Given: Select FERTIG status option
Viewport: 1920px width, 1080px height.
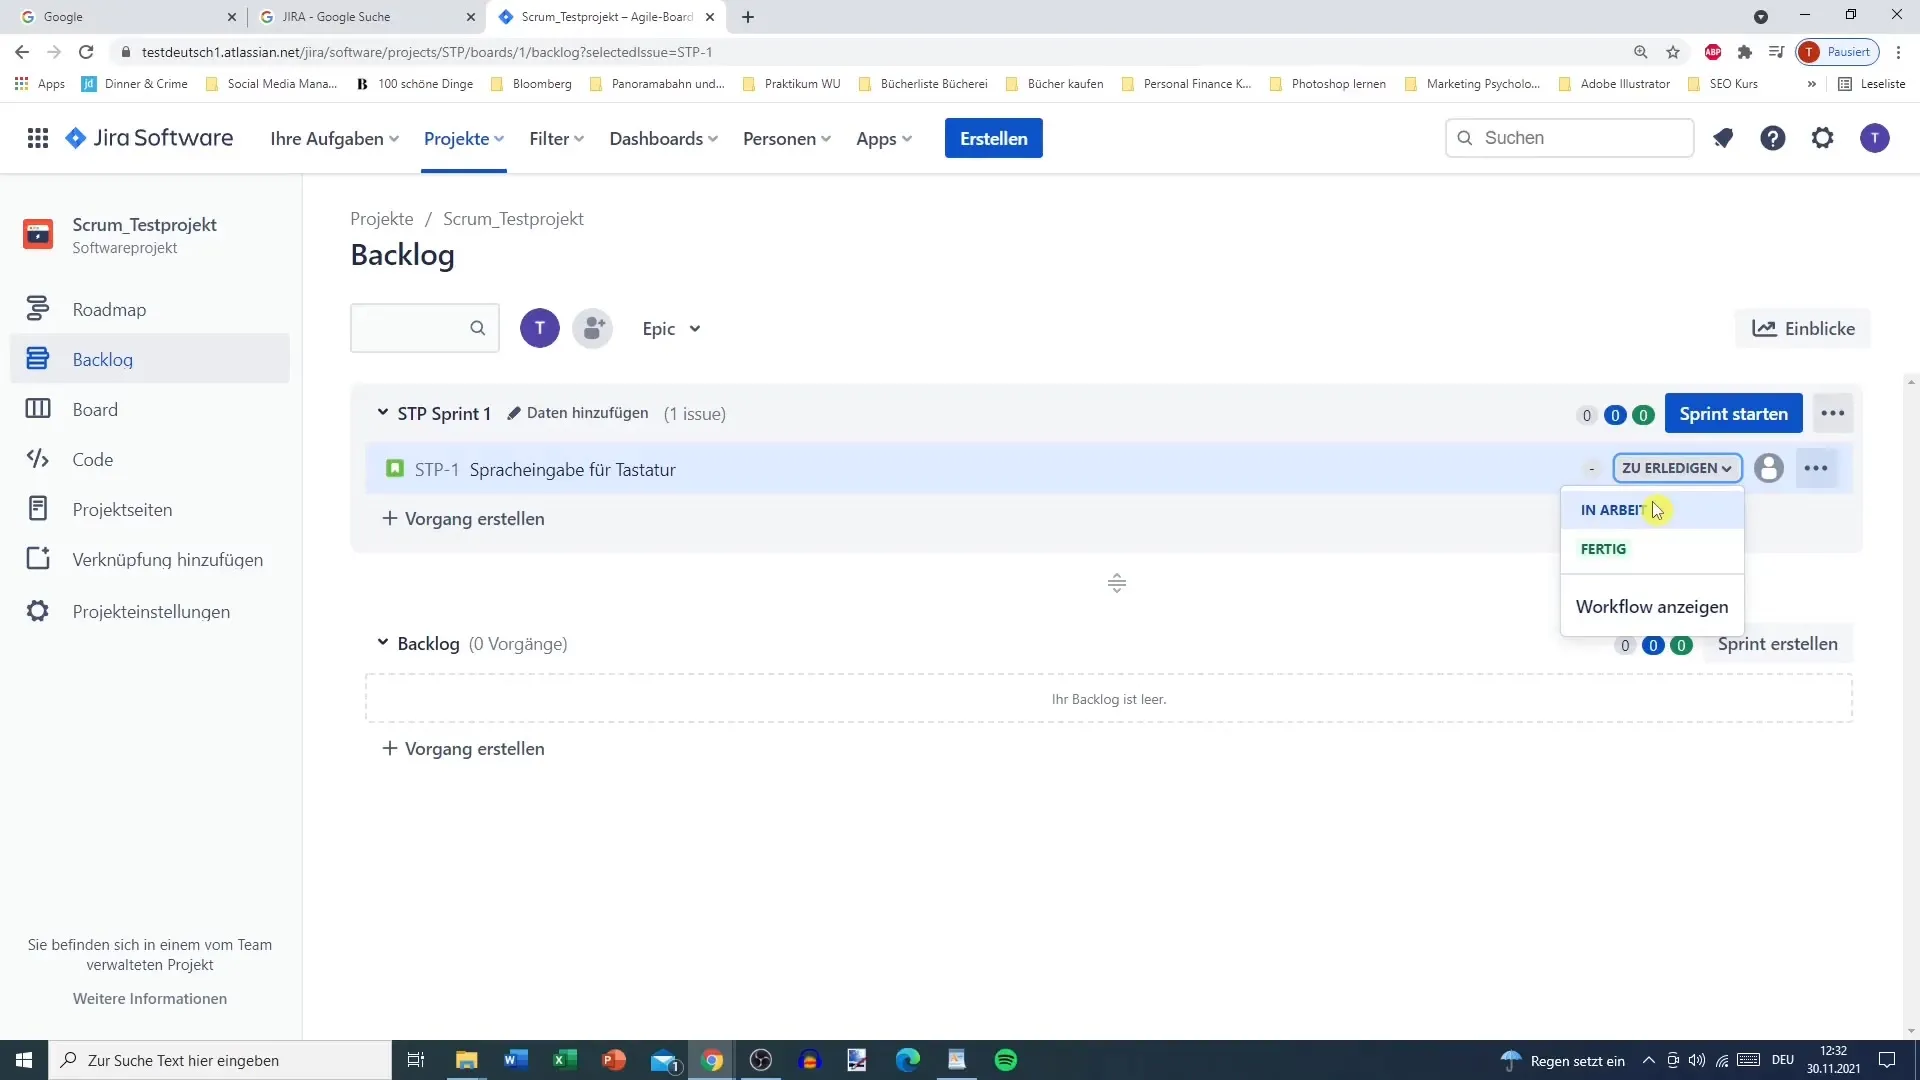Looking at the screenshot, I should (x=1652, y=549).
